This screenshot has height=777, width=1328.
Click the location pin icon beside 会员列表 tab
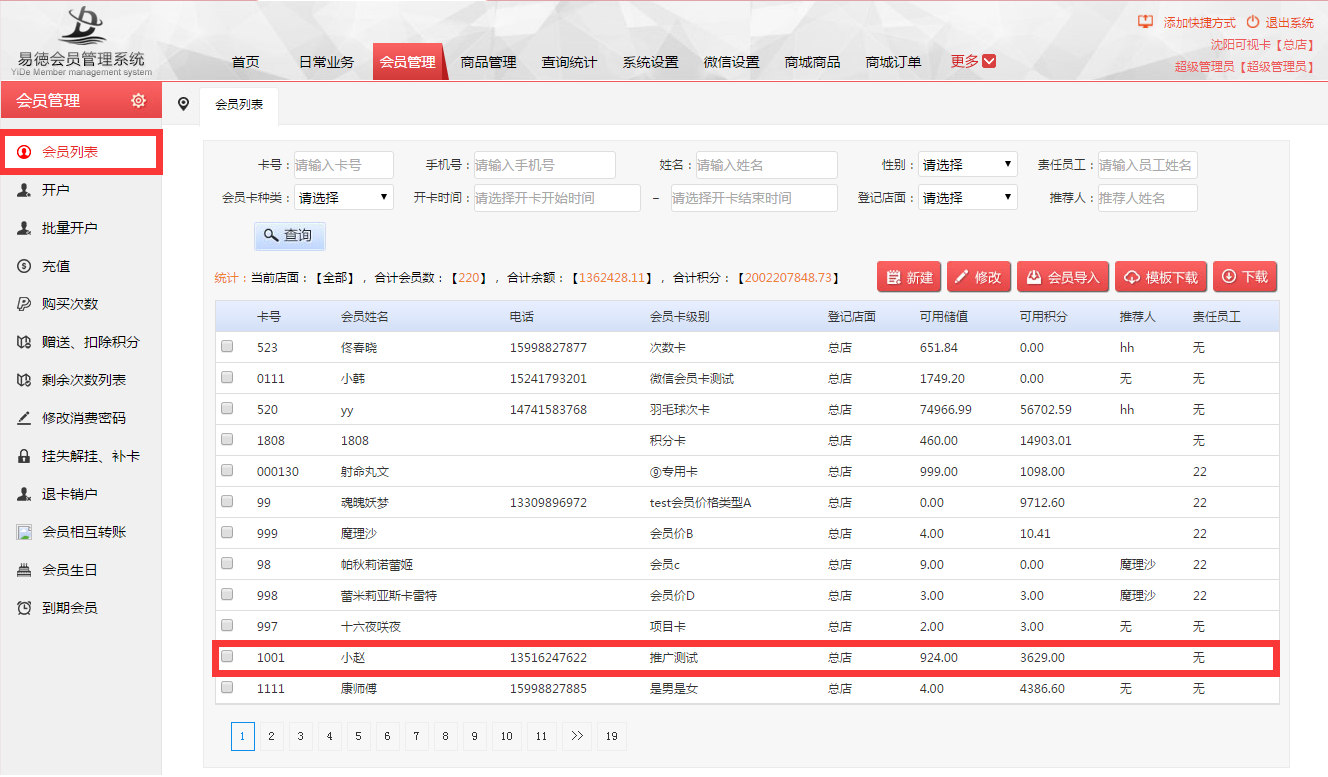tap(183, 104)
